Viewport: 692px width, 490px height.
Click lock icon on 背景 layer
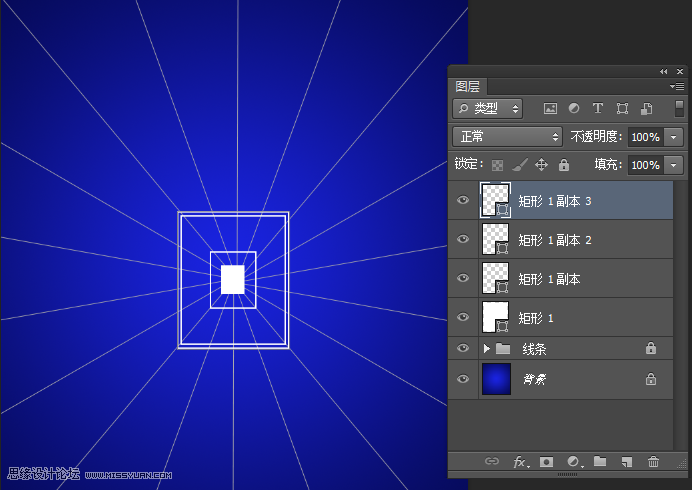651,379
